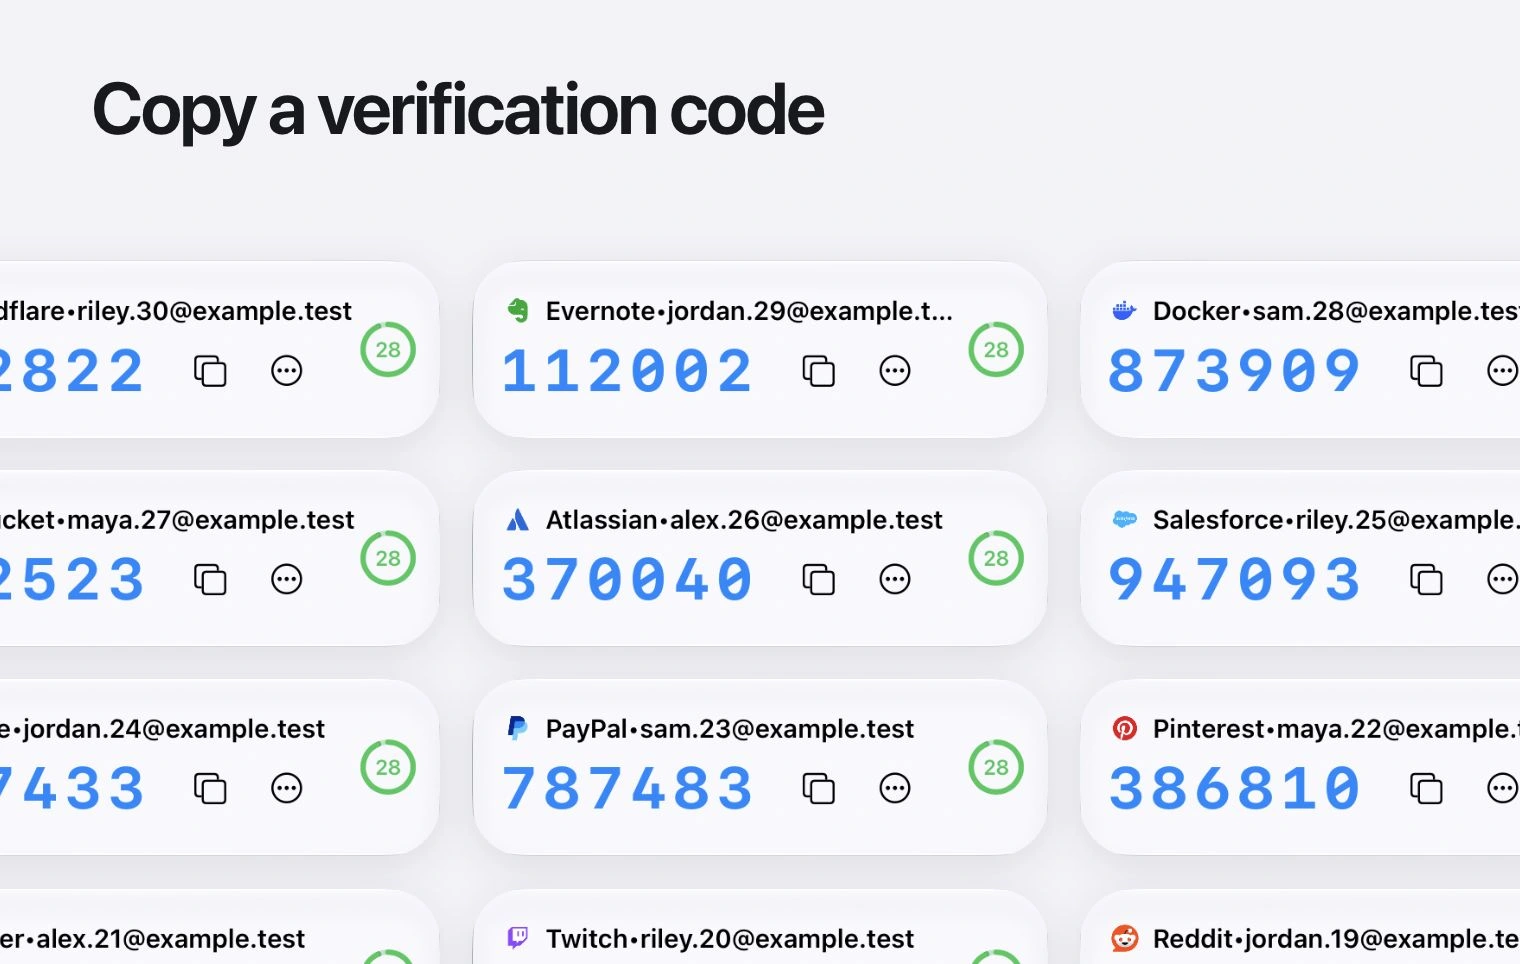1520x964 pixels.
Task: Click the PayPal sam.23@example.test label
Action: point(730,729)
